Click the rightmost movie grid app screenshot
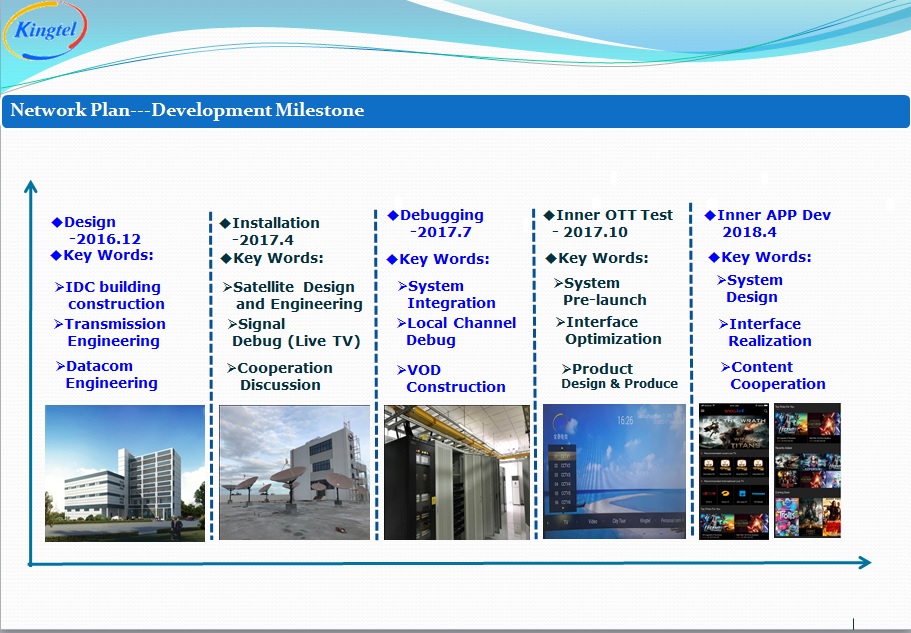Viewport: 911px width, 633px height. pyautogui.click(x=821, y=470)
